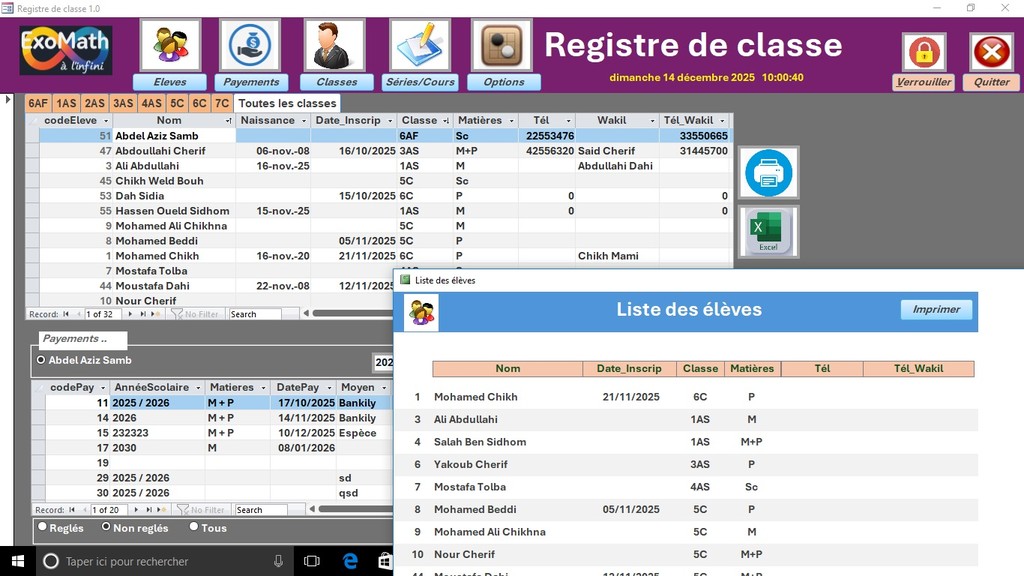Go to last record in students navigator
The width and height of the screenshot is (1024, 576).
(x=142, y=314)
